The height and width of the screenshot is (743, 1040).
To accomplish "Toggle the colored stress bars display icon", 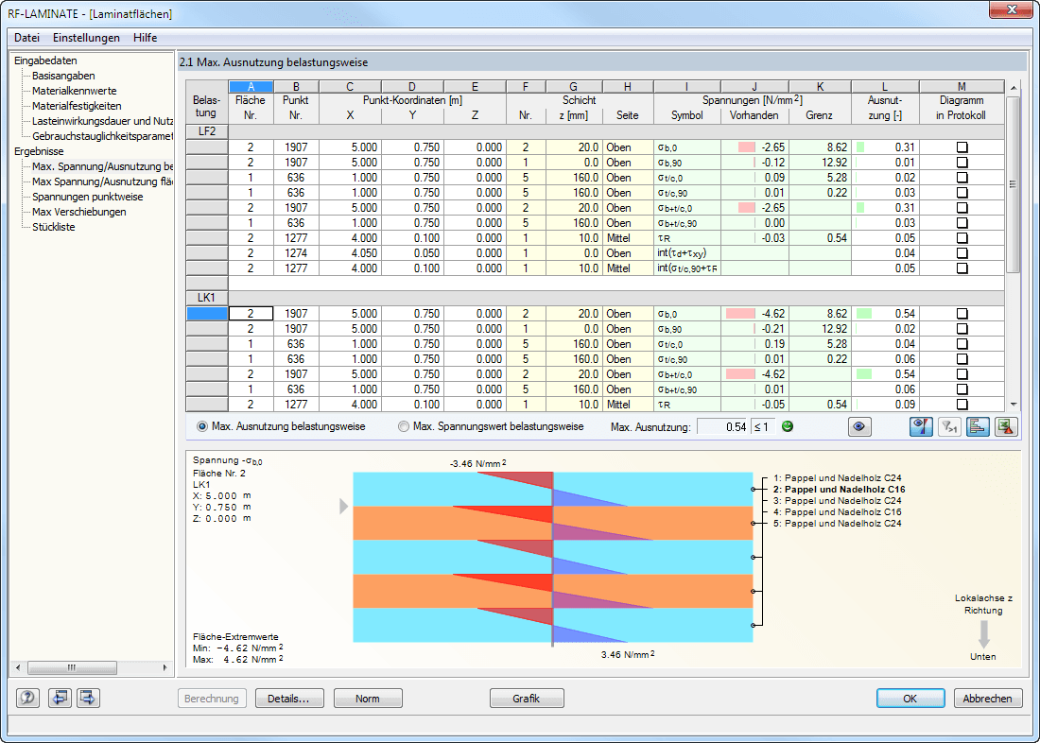I will click(x=921, y=427).
